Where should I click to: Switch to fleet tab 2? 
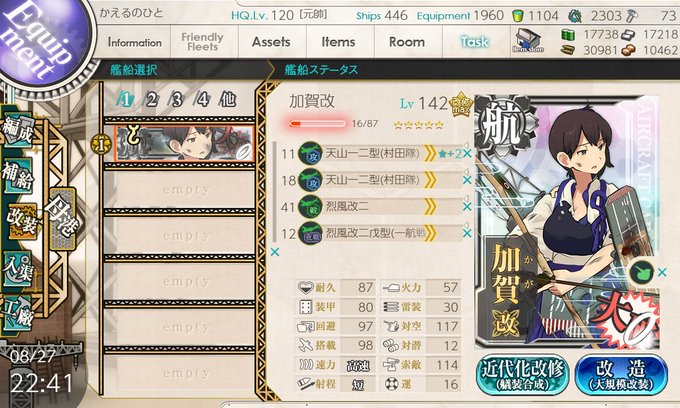[x=151, y=100]
